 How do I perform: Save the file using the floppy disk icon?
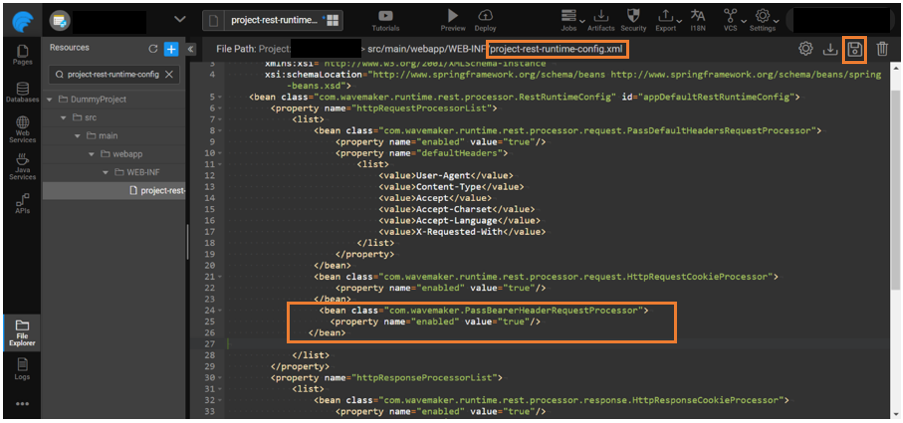point(854,49)
